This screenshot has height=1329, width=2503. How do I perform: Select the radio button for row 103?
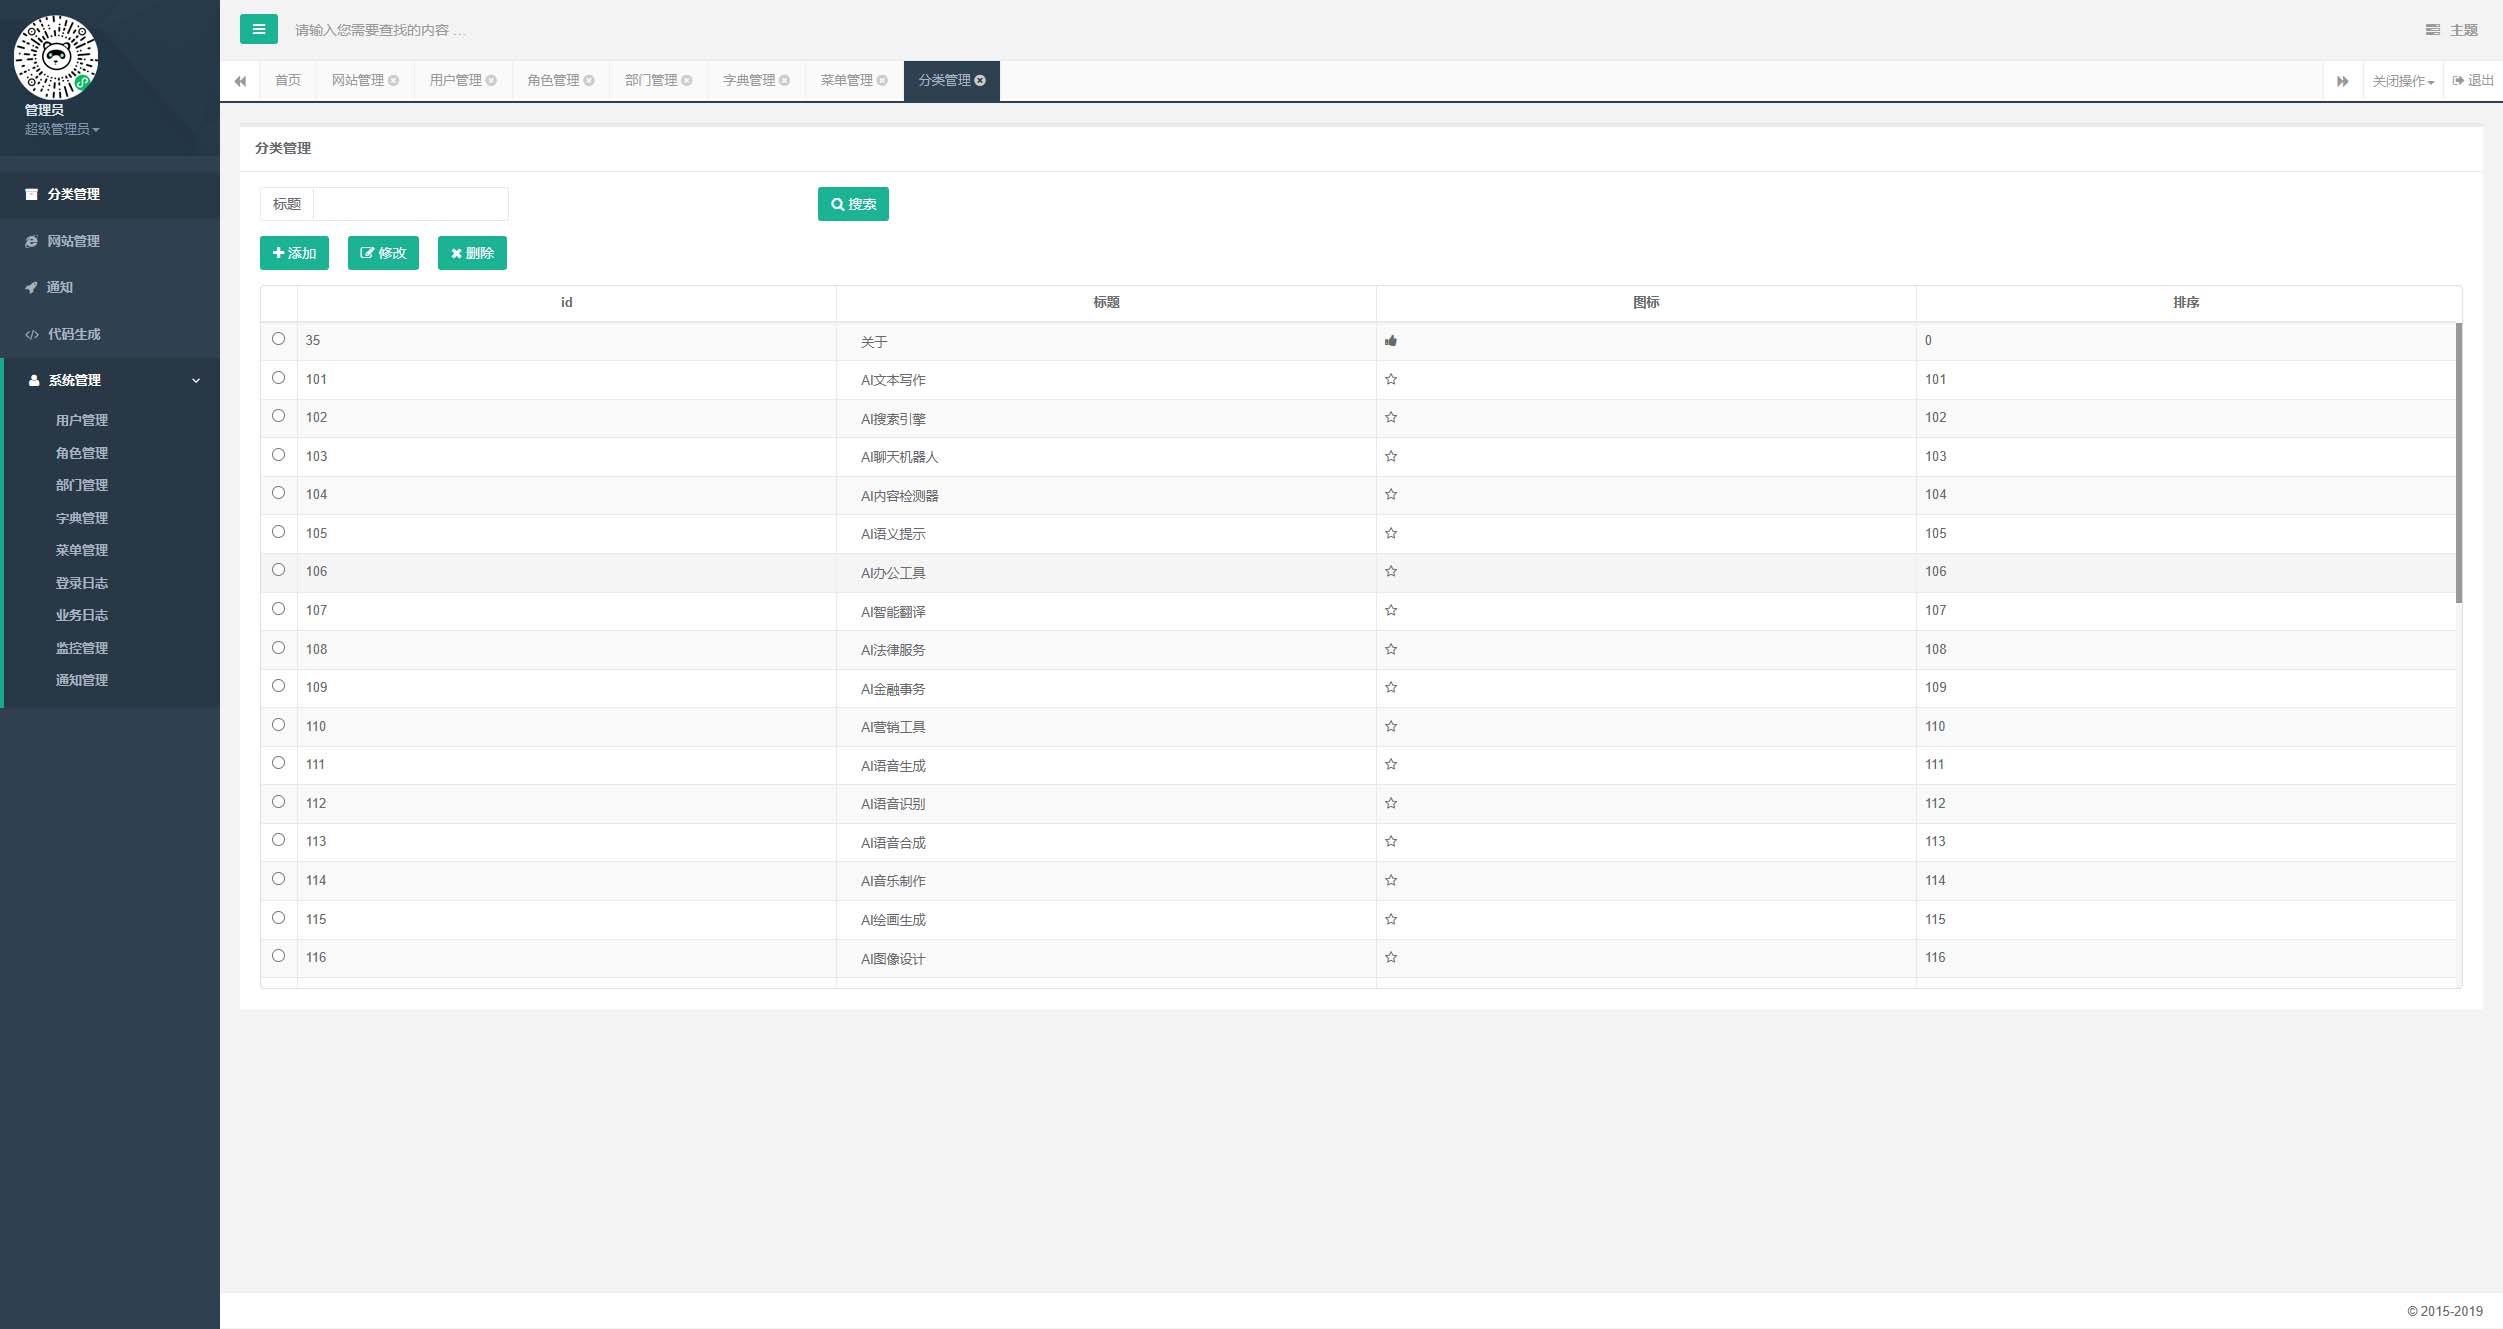click(x=278, y=453)
